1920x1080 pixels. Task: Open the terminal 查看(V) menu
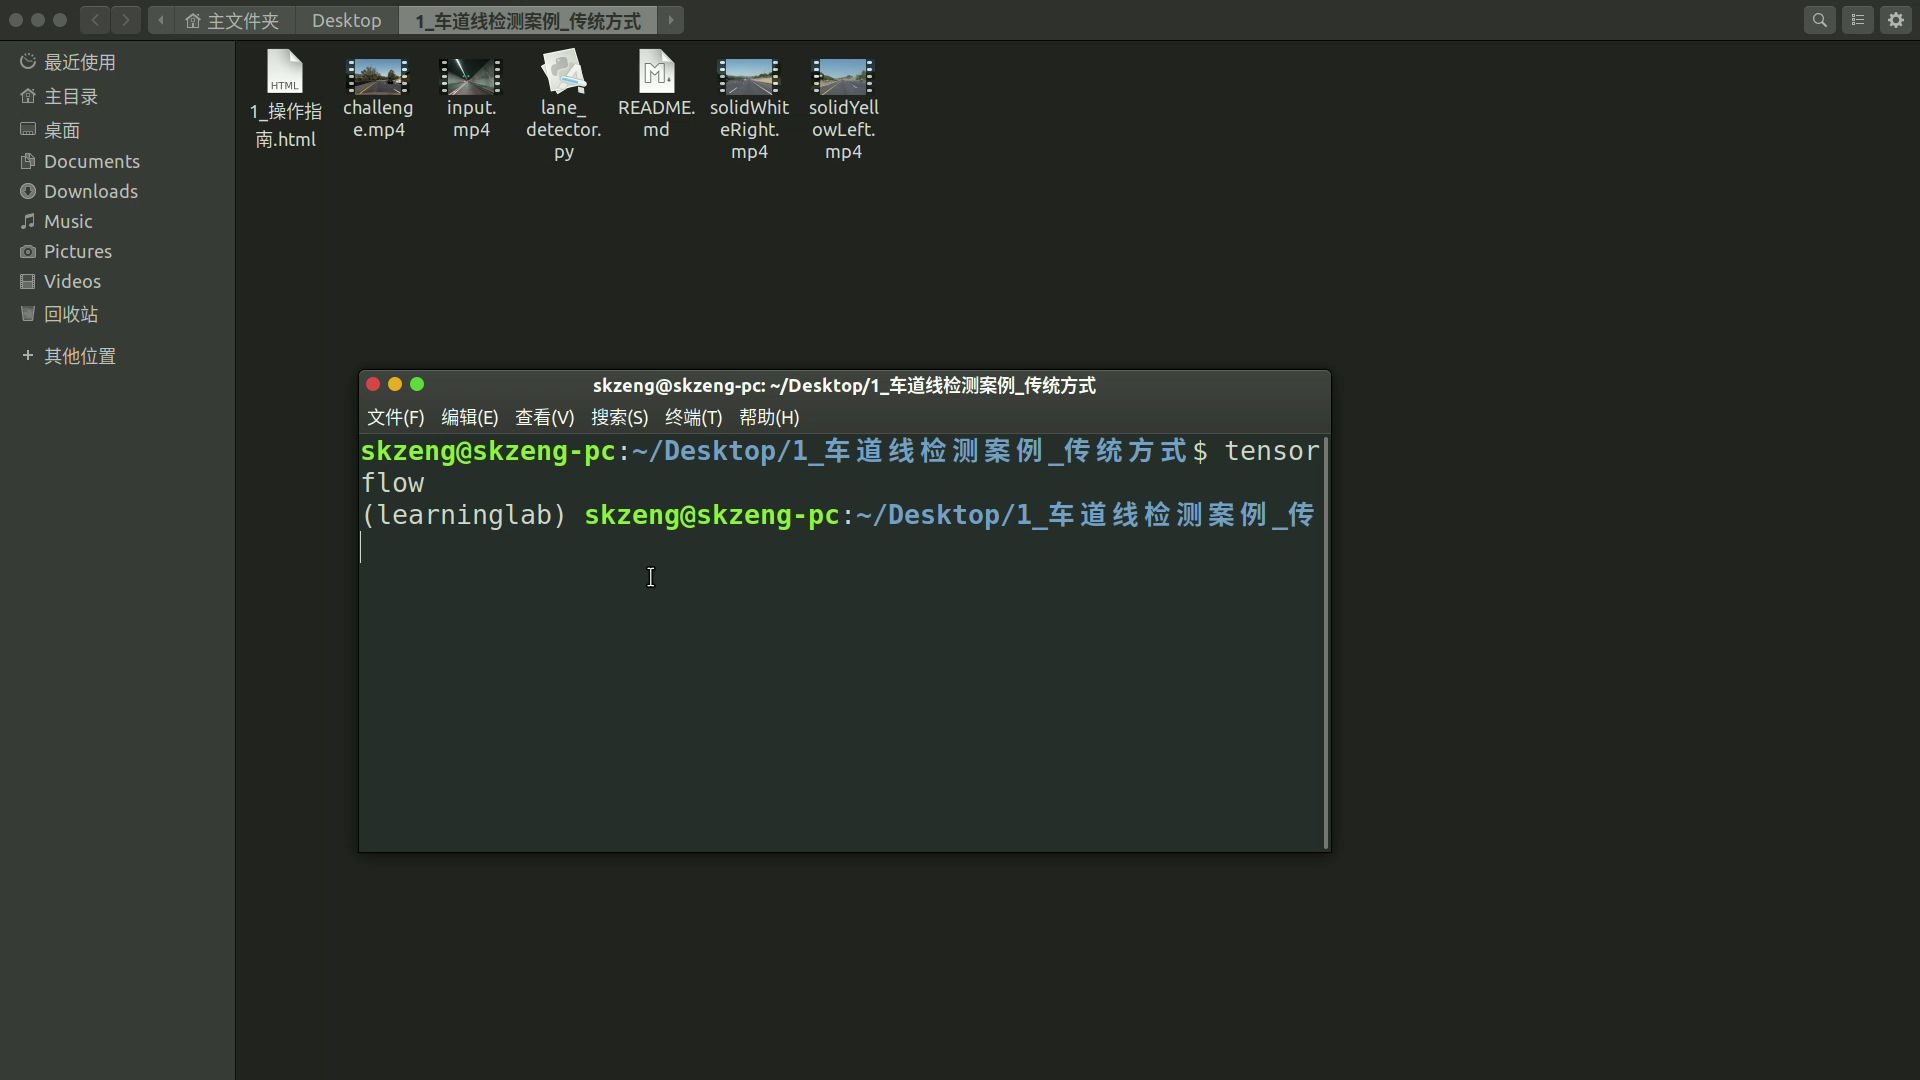(x=544, y=418)
